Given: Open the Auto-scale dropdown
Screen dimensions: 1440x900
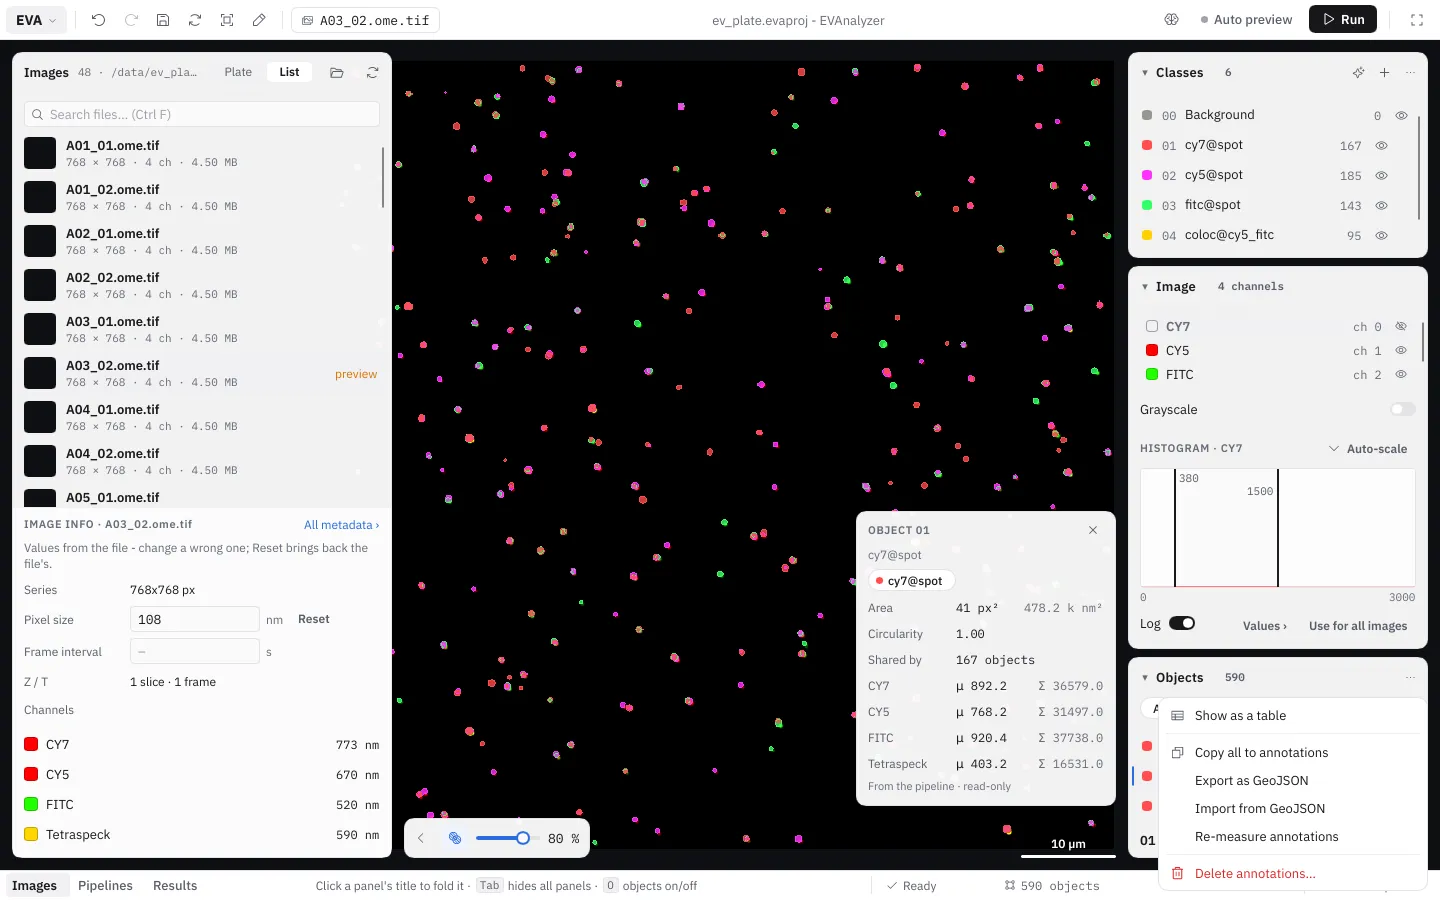Looking at the screenshot, I should point(1367,448).
